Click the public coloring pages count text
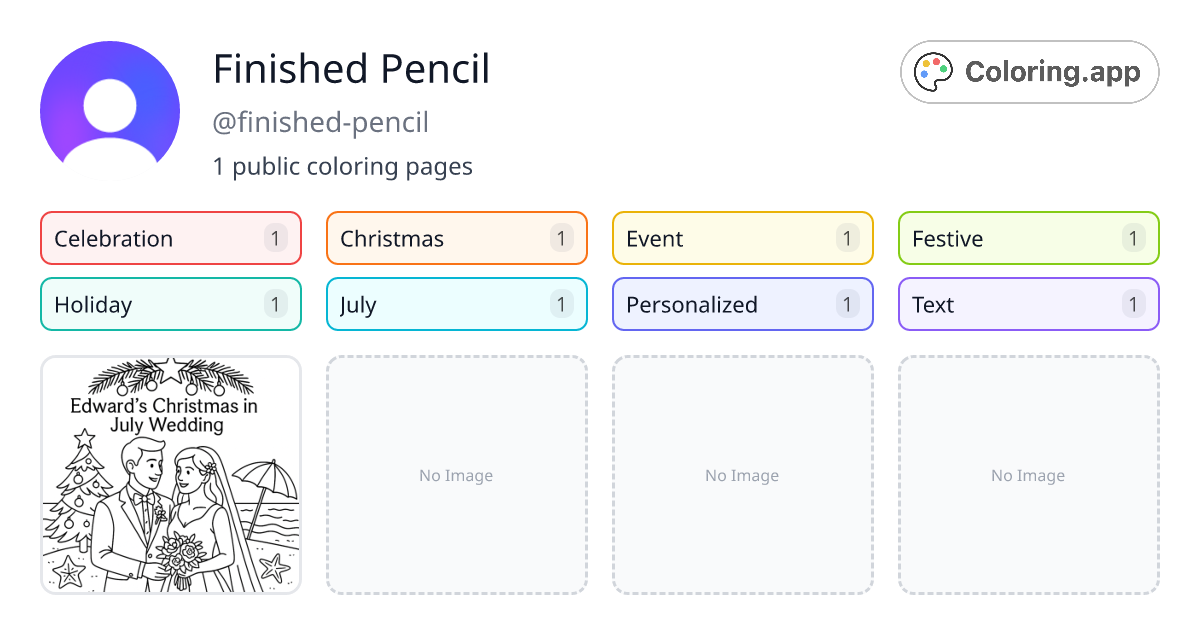This screenshot has width=1200, height=630. 343,166
